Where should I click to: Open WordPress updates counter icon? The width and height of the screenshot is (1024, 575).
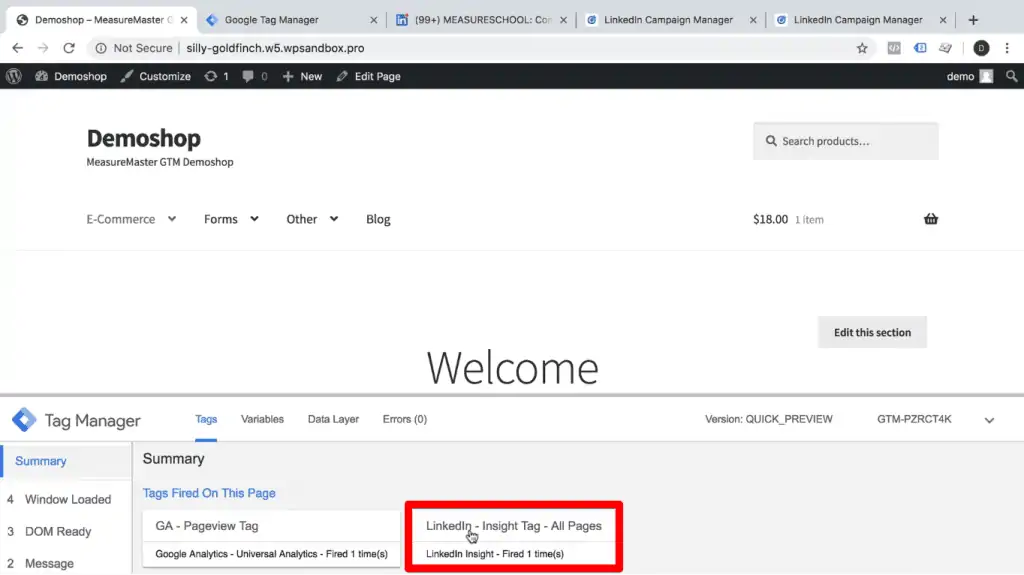coord(217,76)
